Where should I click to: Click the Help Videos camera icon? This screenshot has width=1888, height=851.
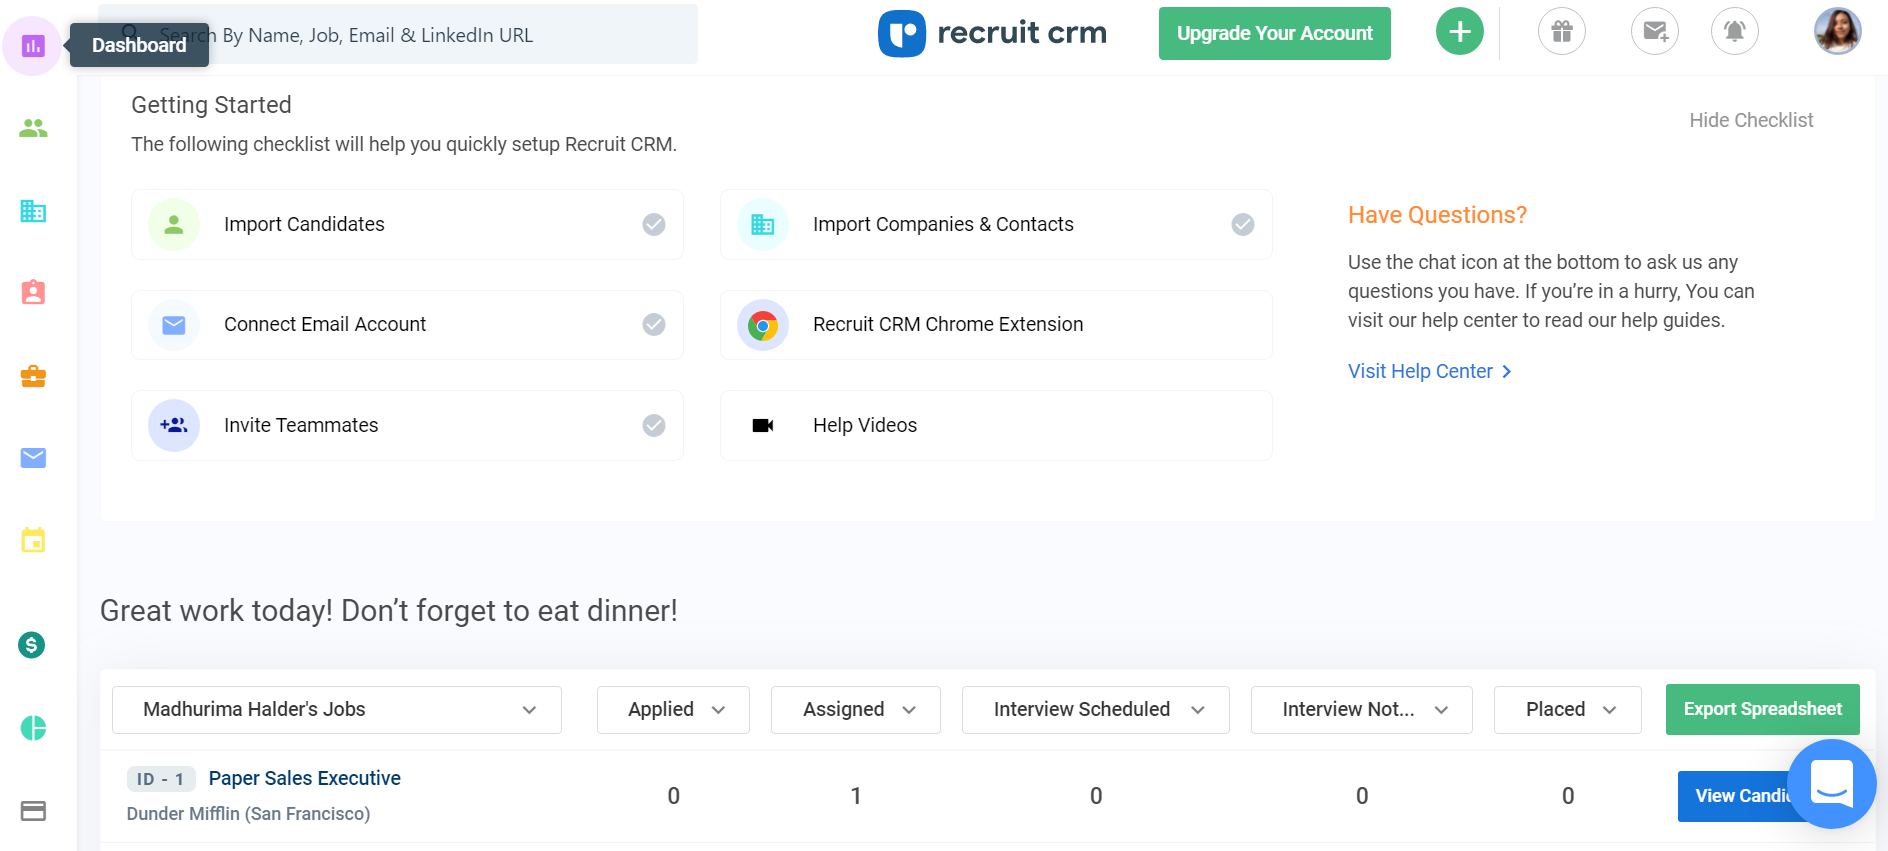pos(763,426)
